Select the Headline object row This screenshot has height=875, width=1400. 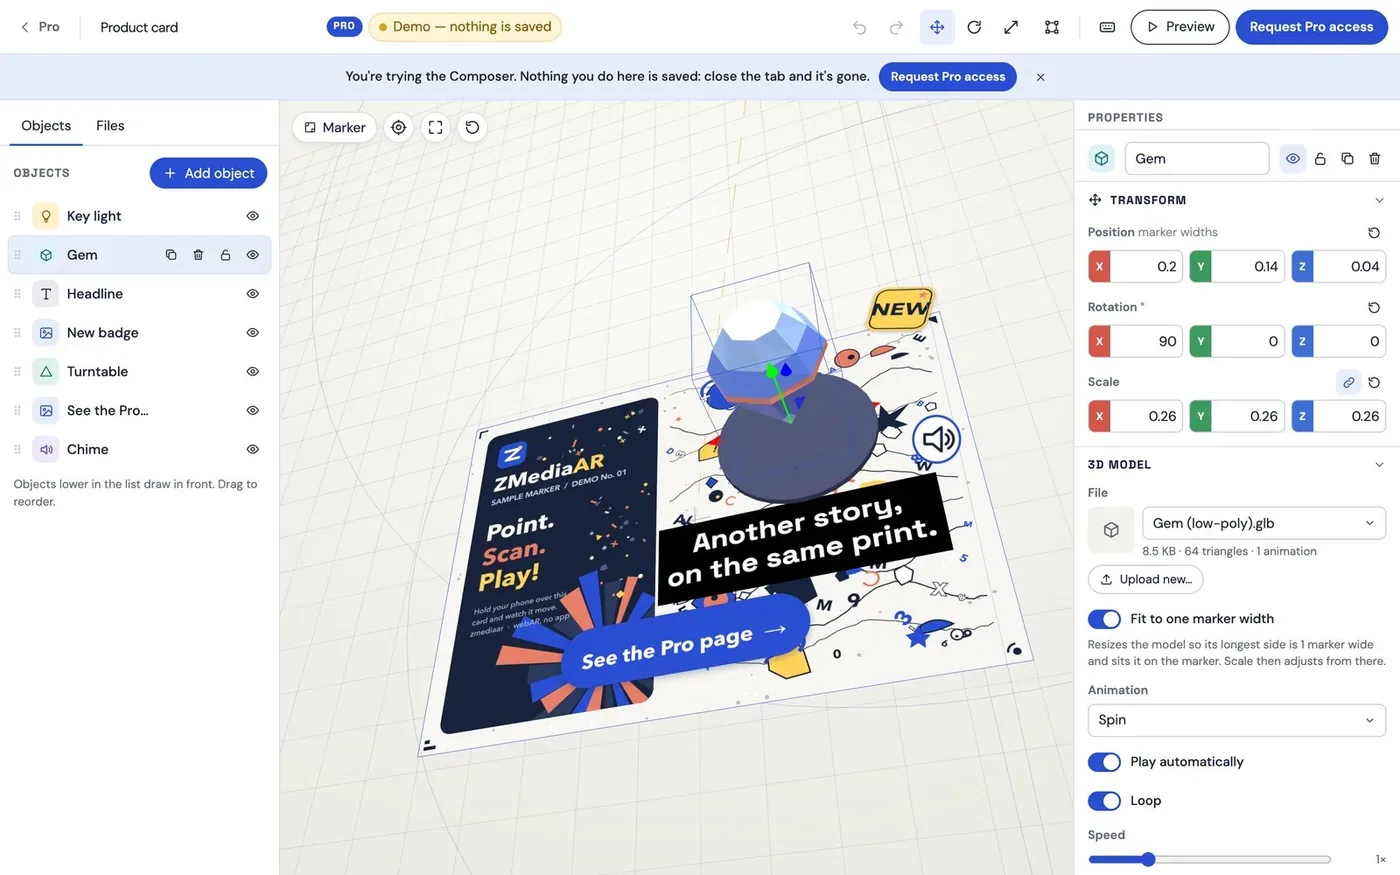(x=139, y=294)
